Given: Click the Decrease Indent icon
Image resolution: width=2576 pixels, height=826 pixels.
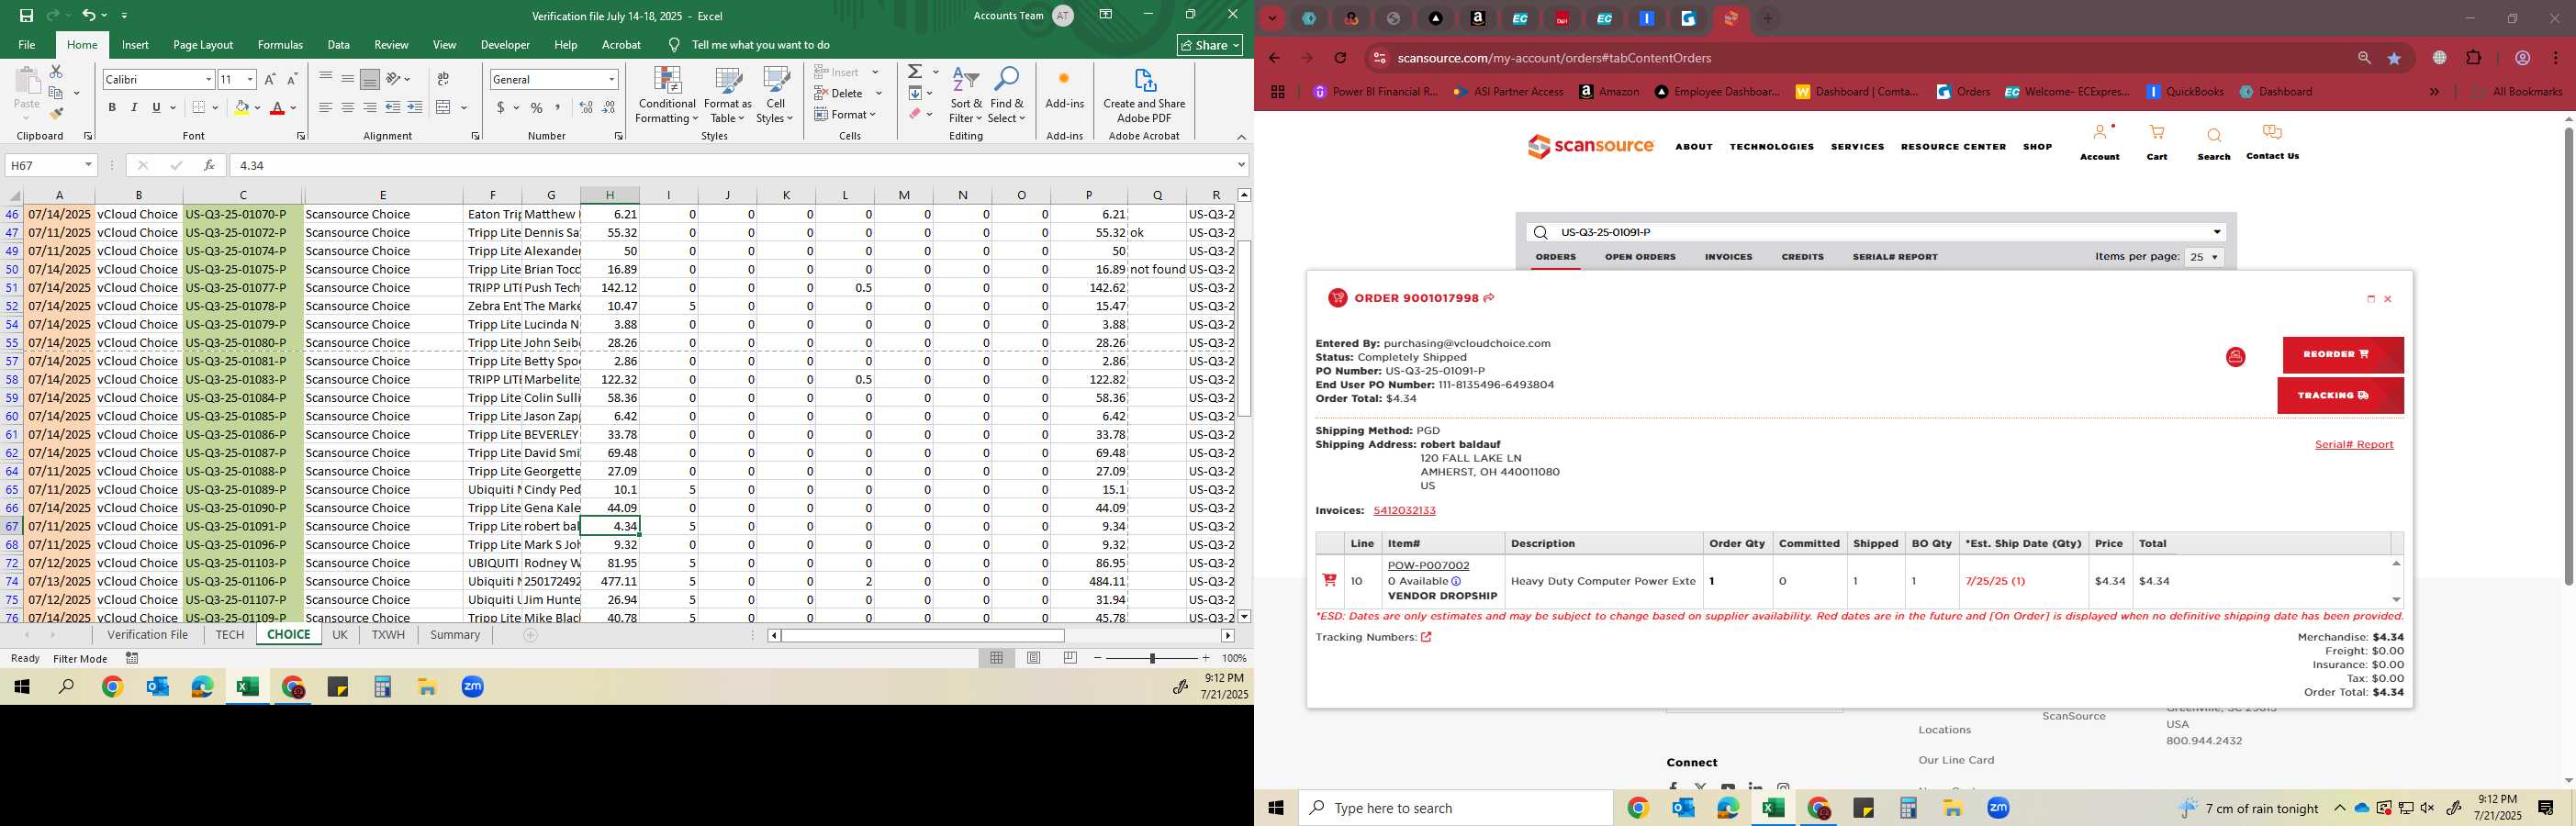Looking at the screenshot, I should pyautogui.click(x=393, y=108).
